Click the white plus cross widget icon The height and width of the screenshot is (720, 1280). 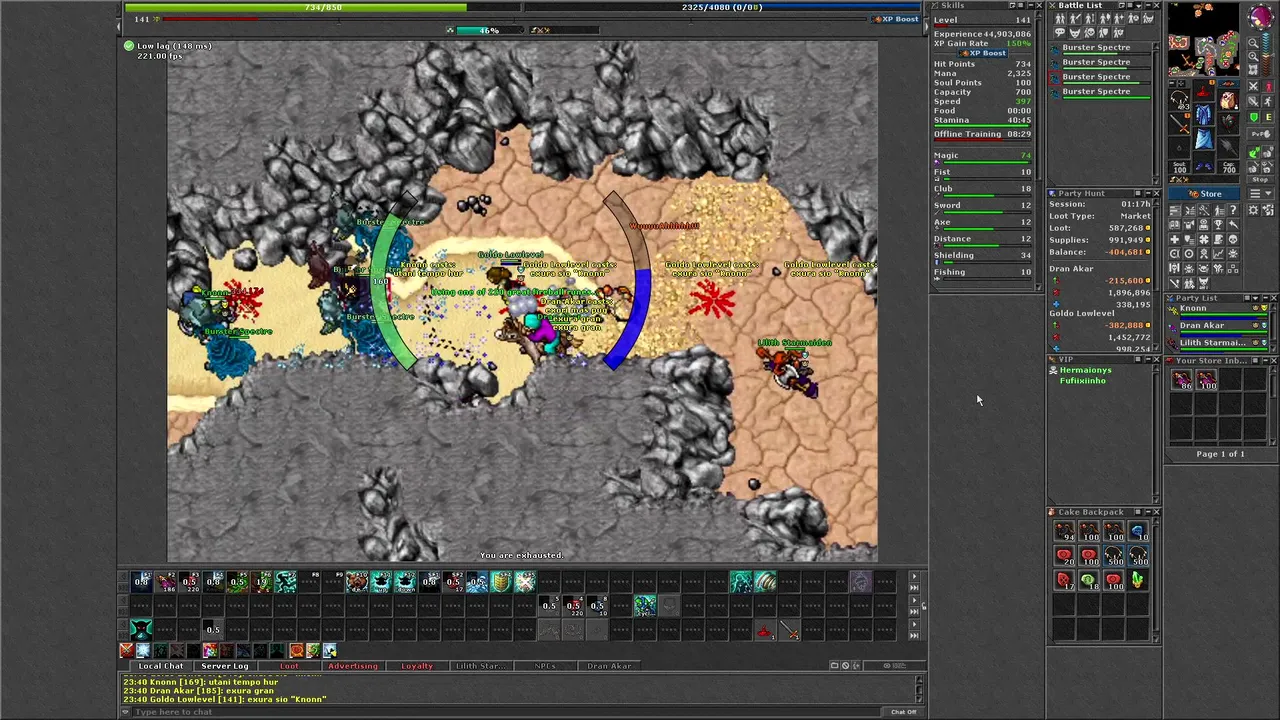[1175, 239]
